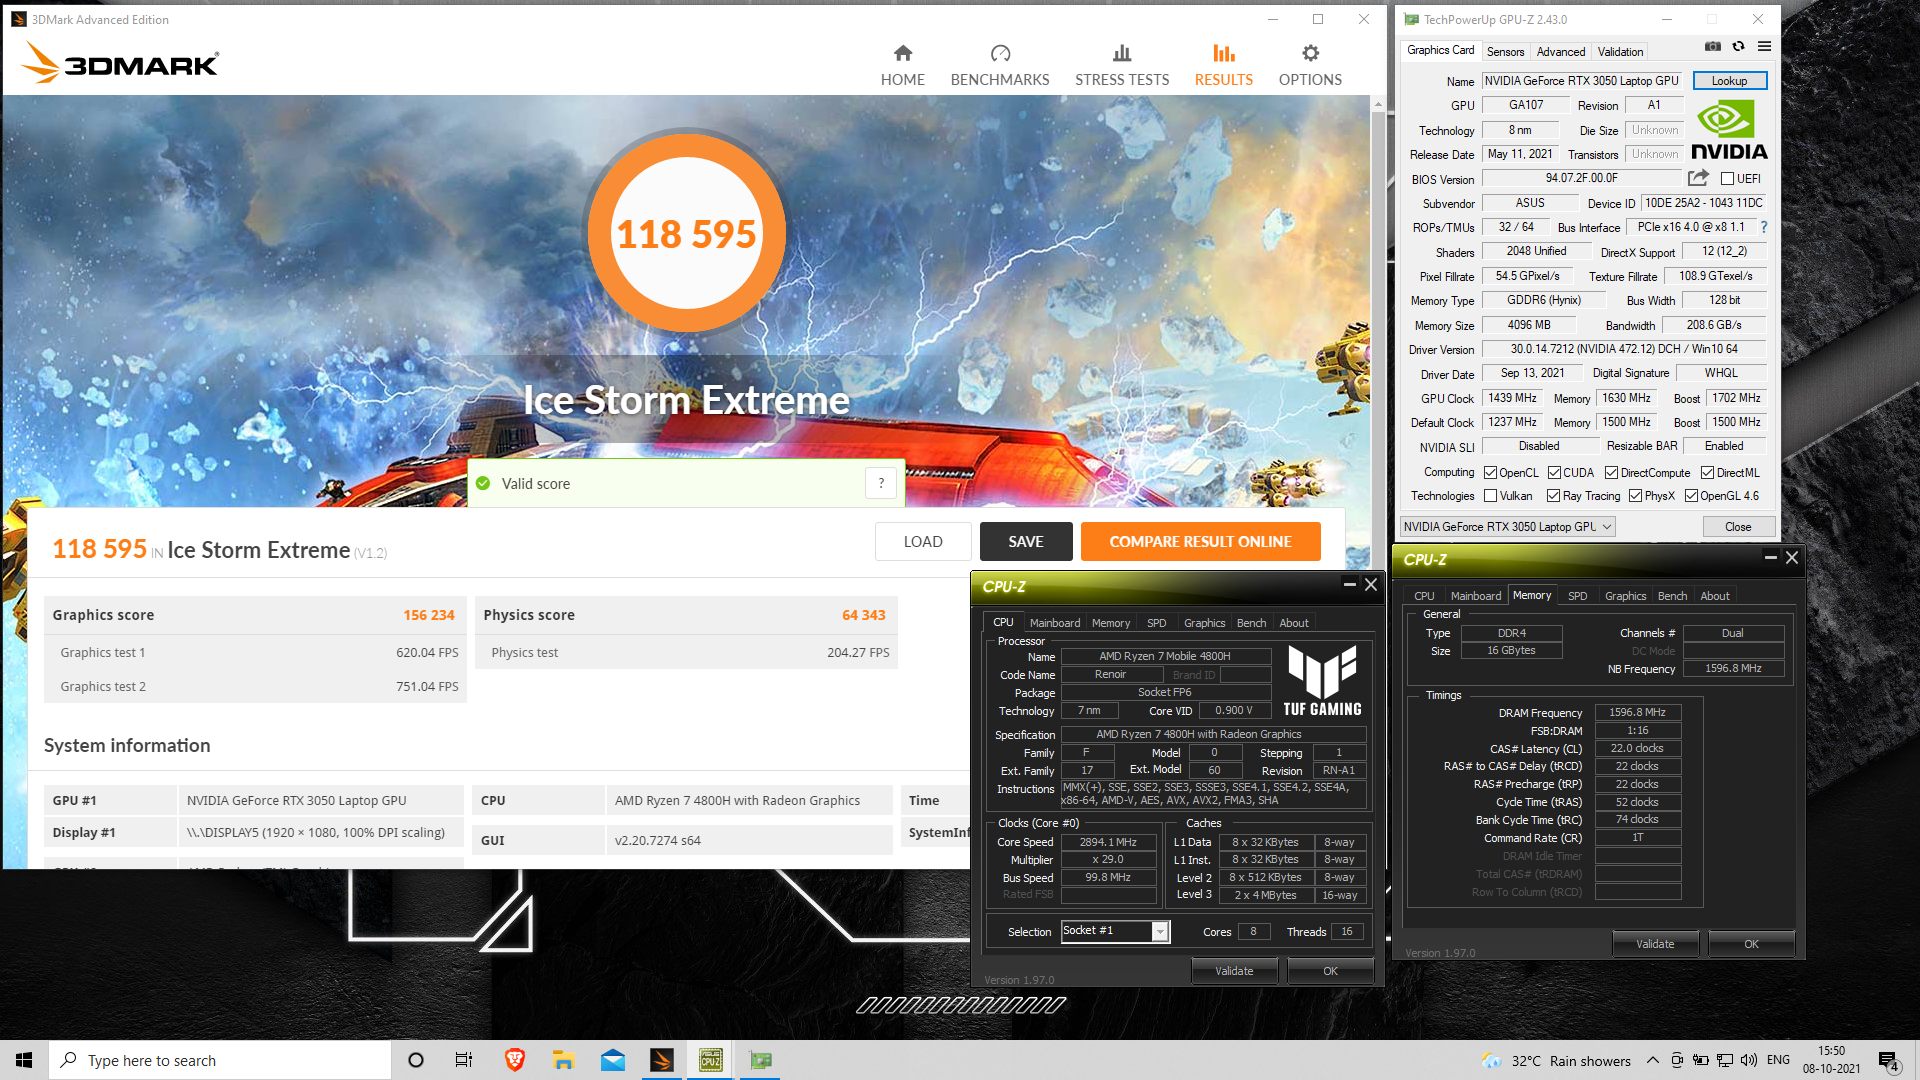Viewport: 1920px width, 1080px height.
Task: Click valid score help question mark
Action: tap(881, 483)
